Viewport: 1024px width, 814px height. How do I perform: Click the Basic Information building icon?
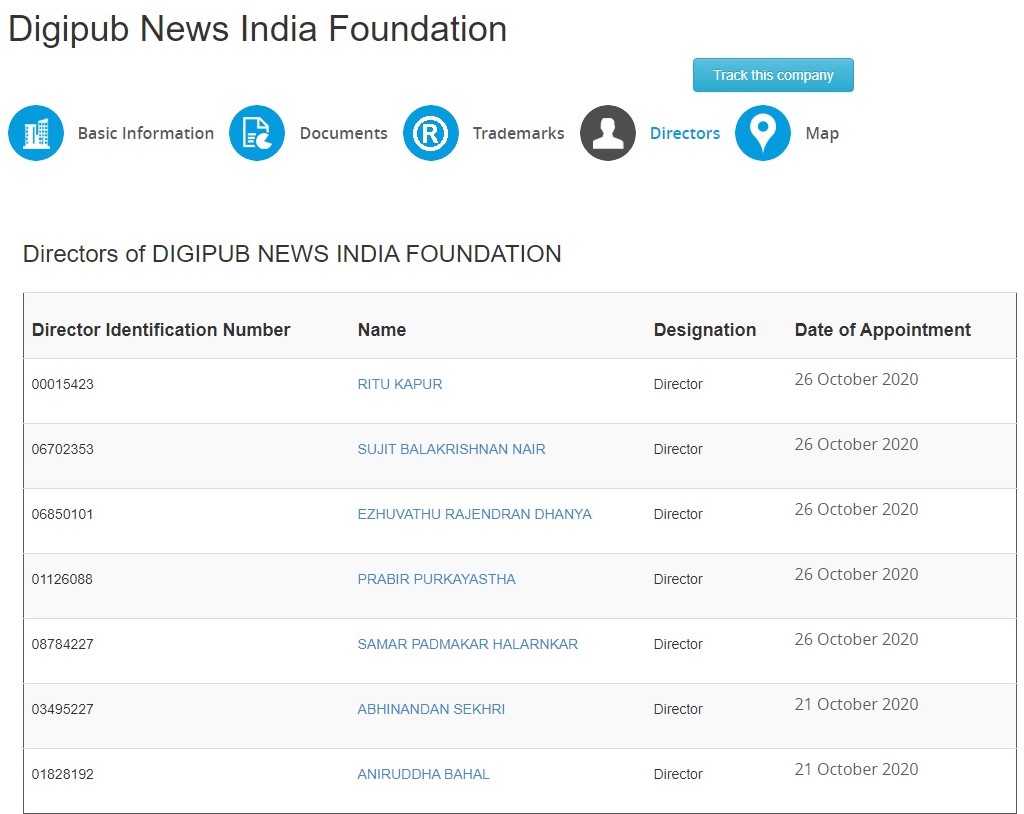click(x=36, y=133)
